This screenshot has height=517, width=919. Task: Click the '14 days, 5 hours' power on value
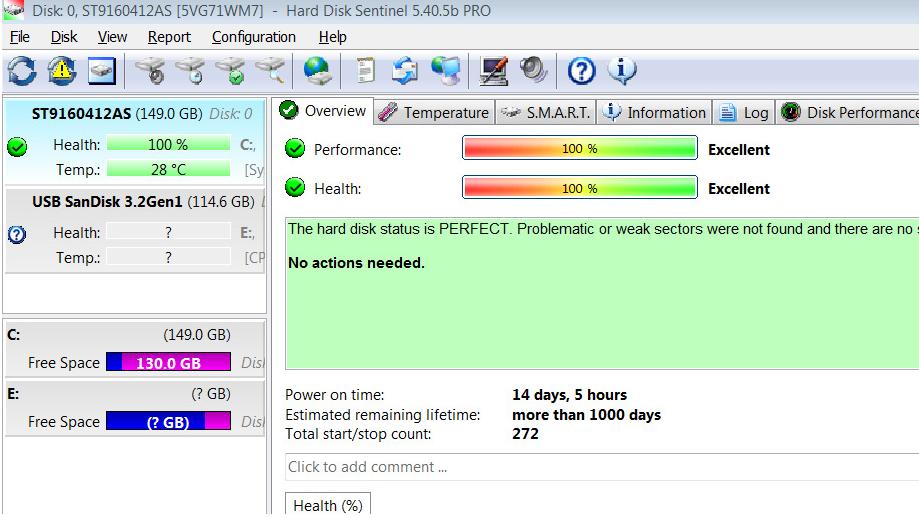pyautogui.click(x=569, y=394)
